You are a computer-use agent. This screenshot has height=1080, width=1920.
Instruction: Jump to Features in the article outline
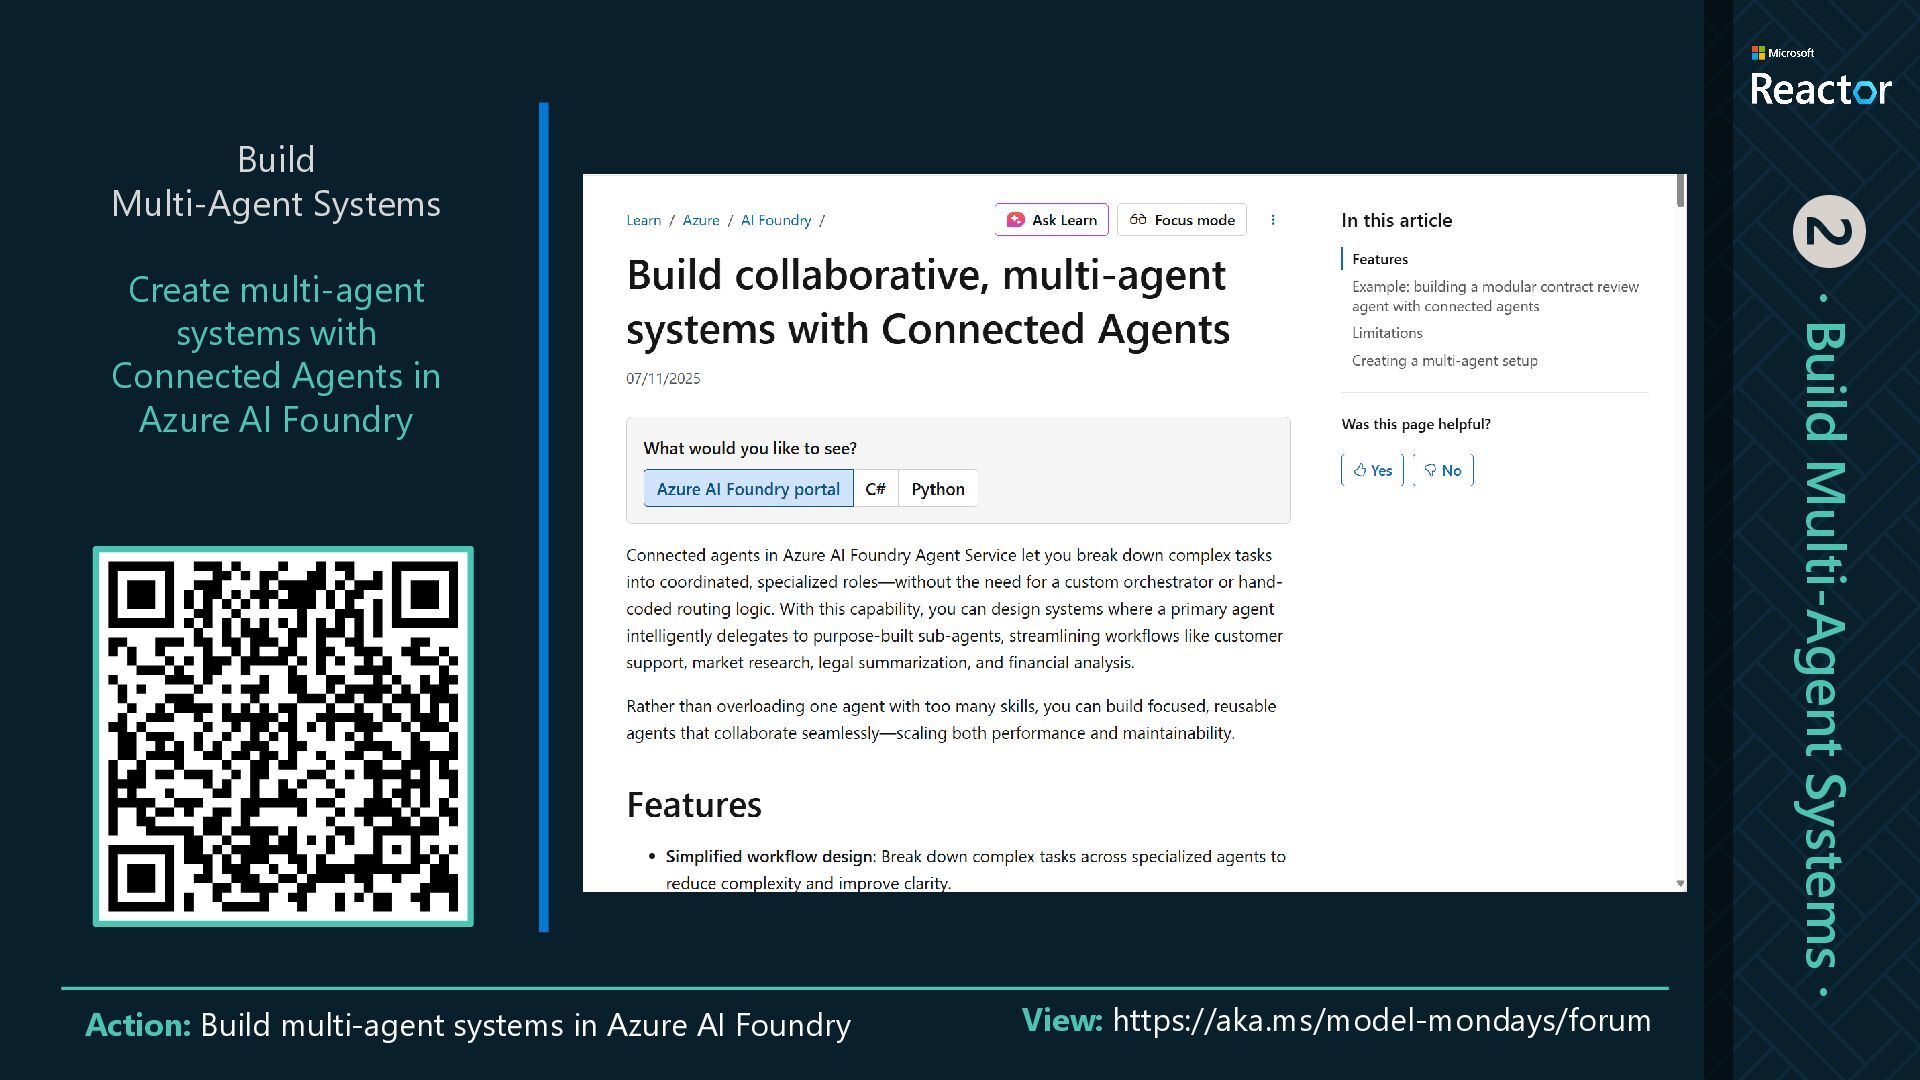[x=1380, y=259]
